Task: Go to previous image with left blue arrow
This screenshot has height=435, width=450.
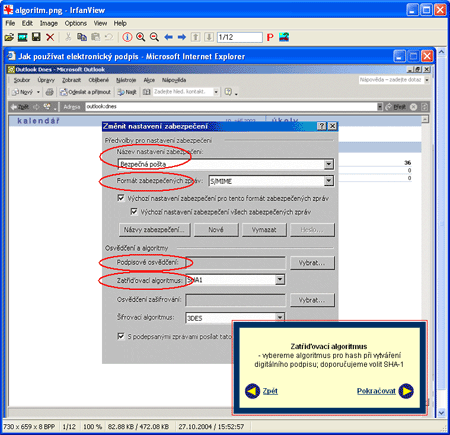Action: coord(168,37)
